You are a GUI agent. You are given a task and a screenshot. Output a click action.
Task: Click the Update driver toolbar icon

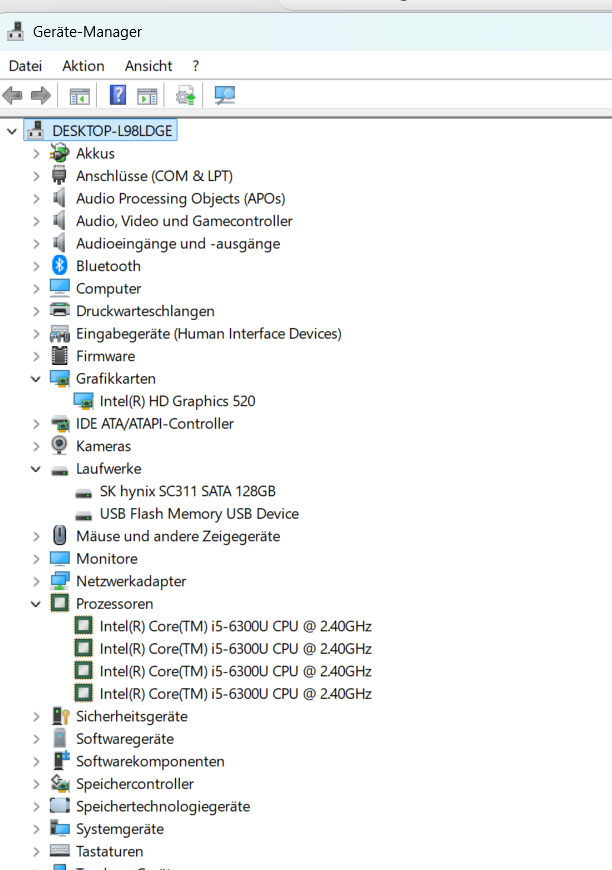coord(186,95)
